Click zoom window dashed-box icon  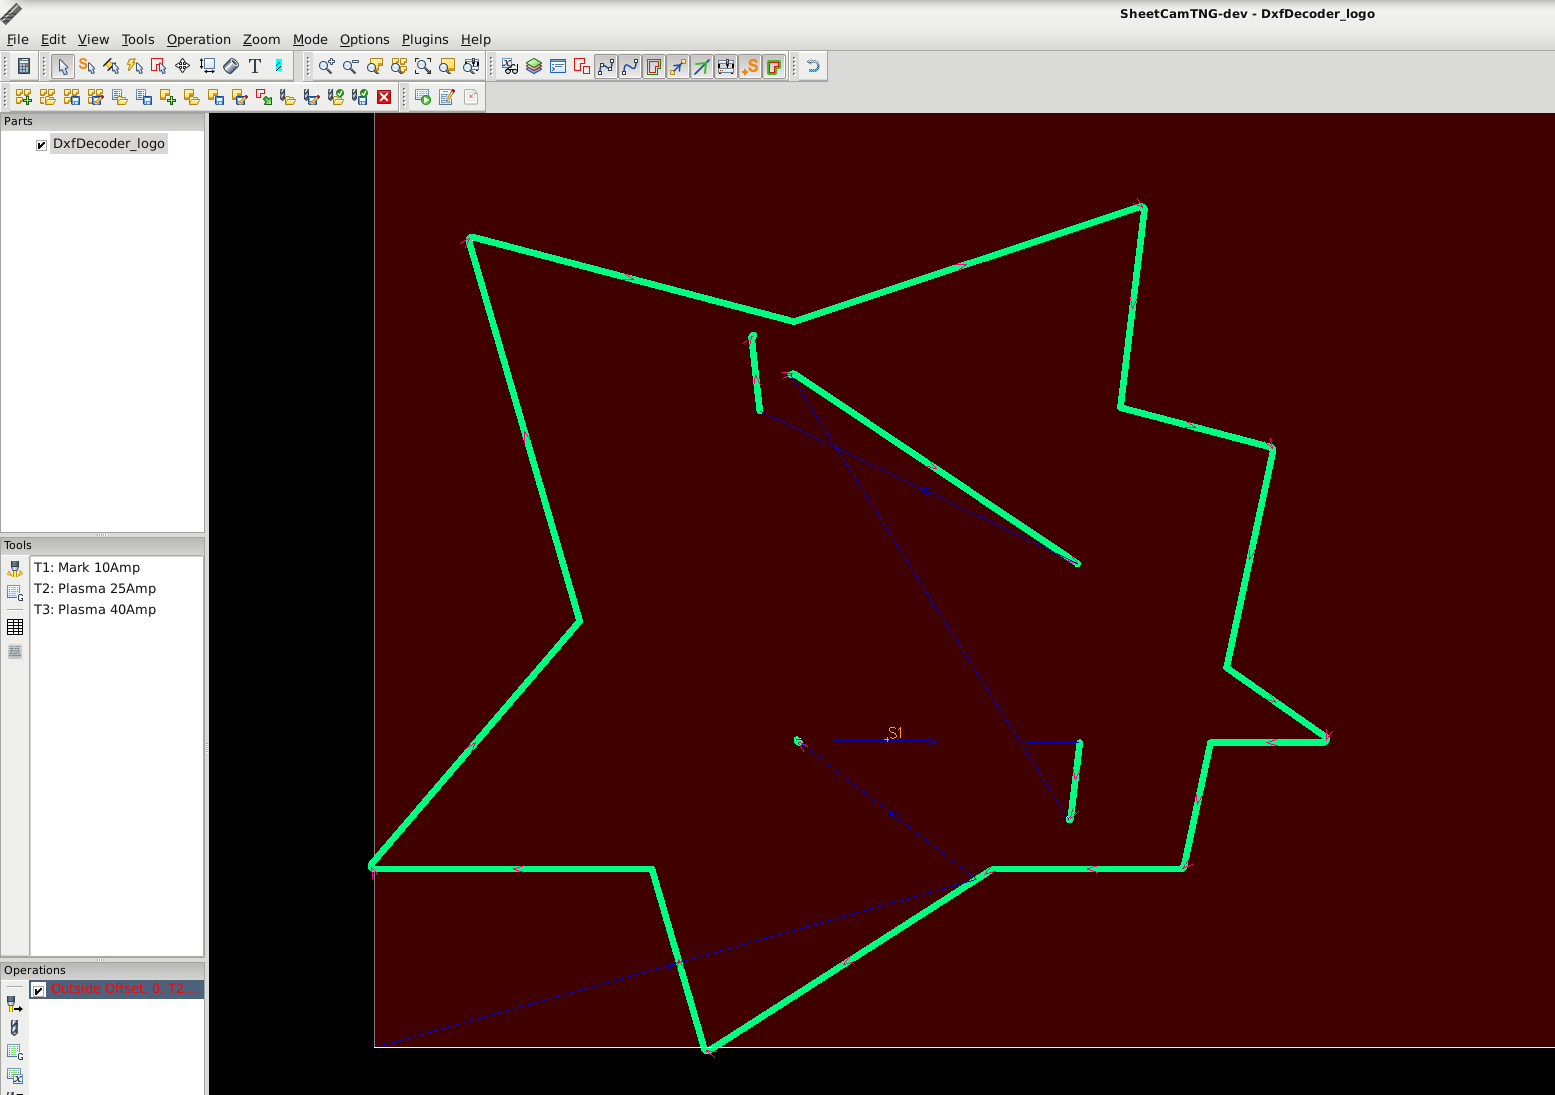click(423, 66)
